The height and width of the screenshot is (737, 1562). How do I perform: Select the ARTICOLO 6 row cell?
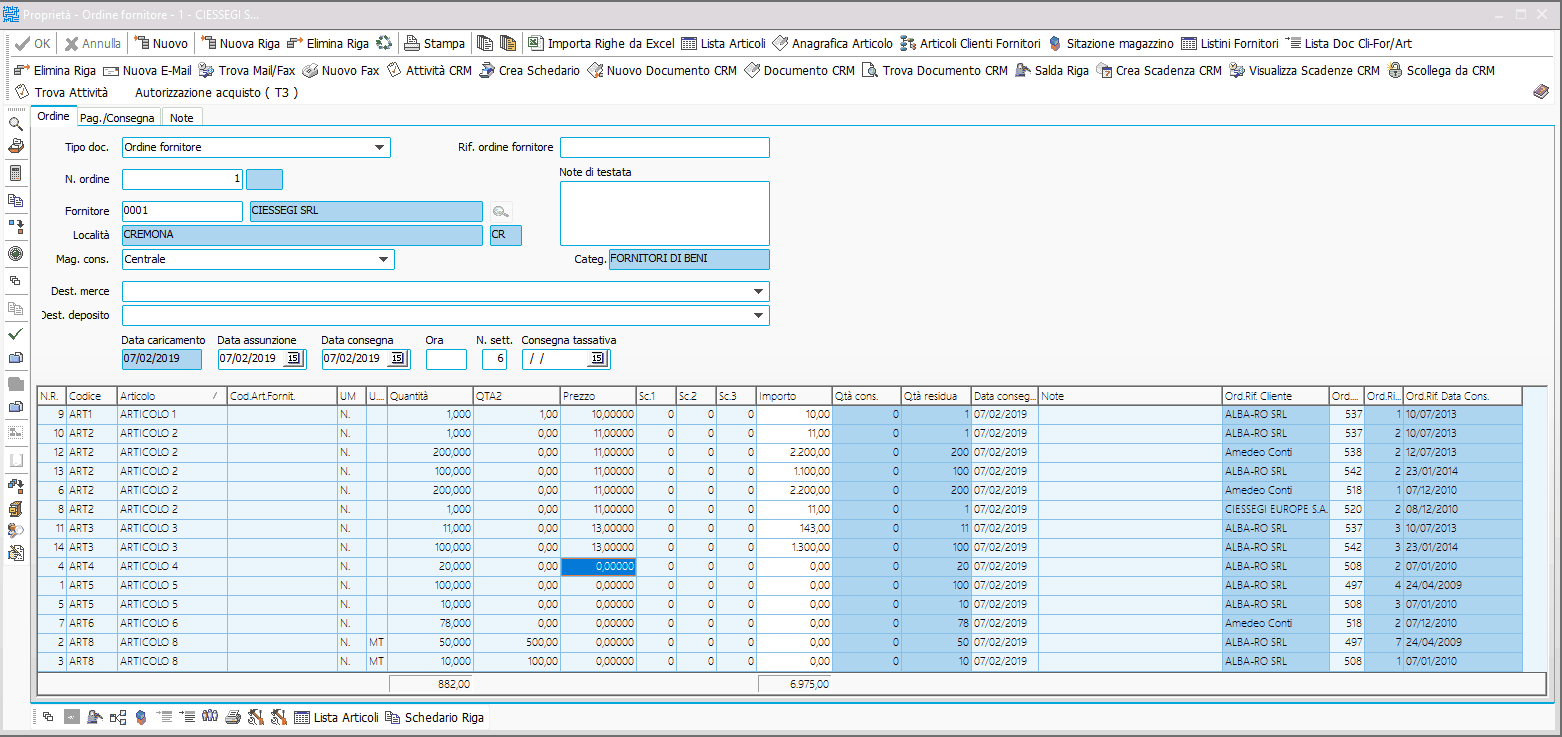pos(171,623)
